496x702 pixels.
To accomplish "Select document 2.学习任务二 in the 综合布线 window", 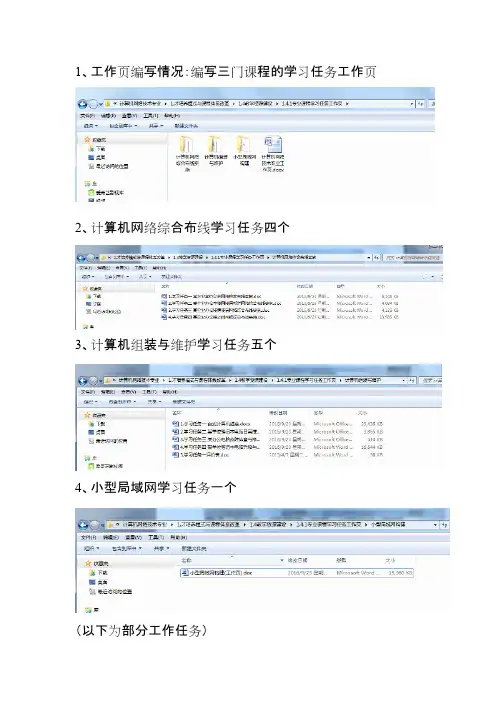I will [221, 303].
